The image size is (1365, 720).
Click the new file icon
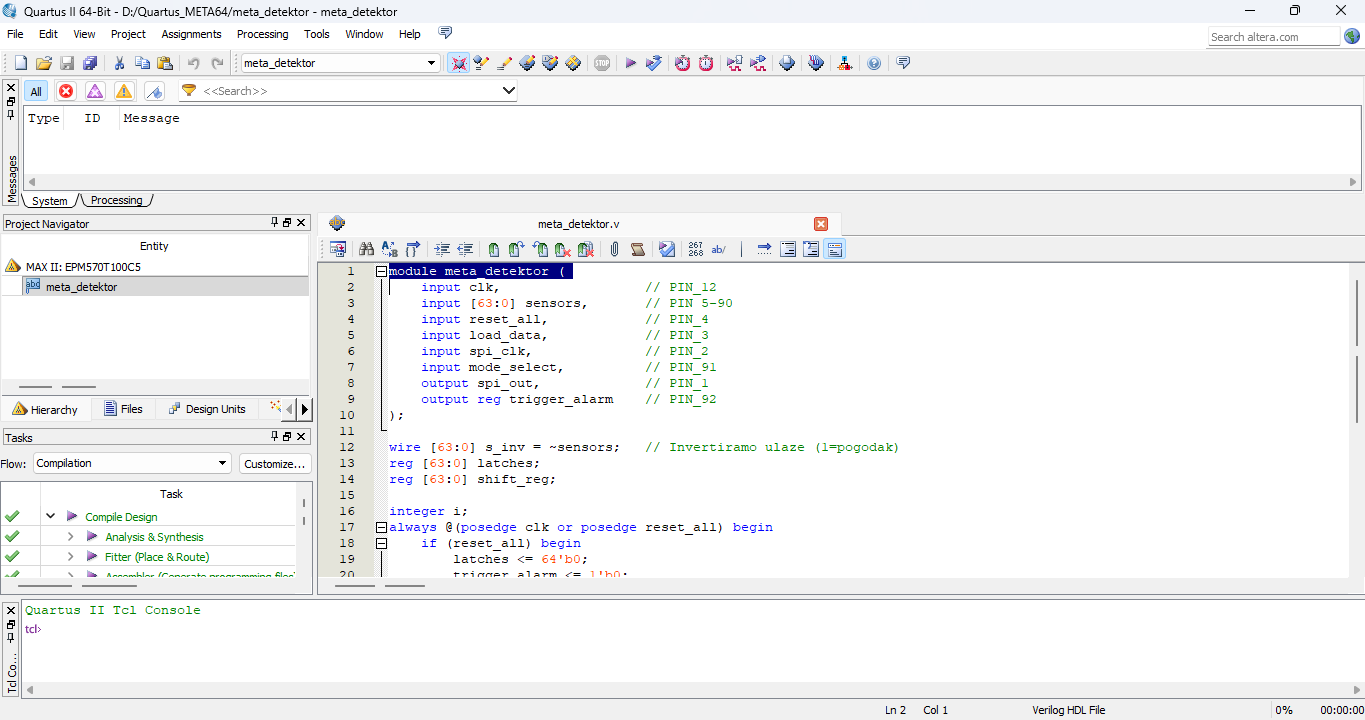(20, 63)
